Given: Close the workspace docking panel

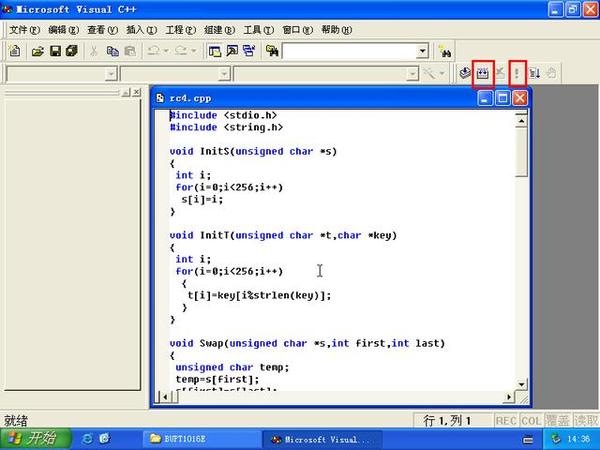Looking at the screenshot, I should [x=137, y=92].
